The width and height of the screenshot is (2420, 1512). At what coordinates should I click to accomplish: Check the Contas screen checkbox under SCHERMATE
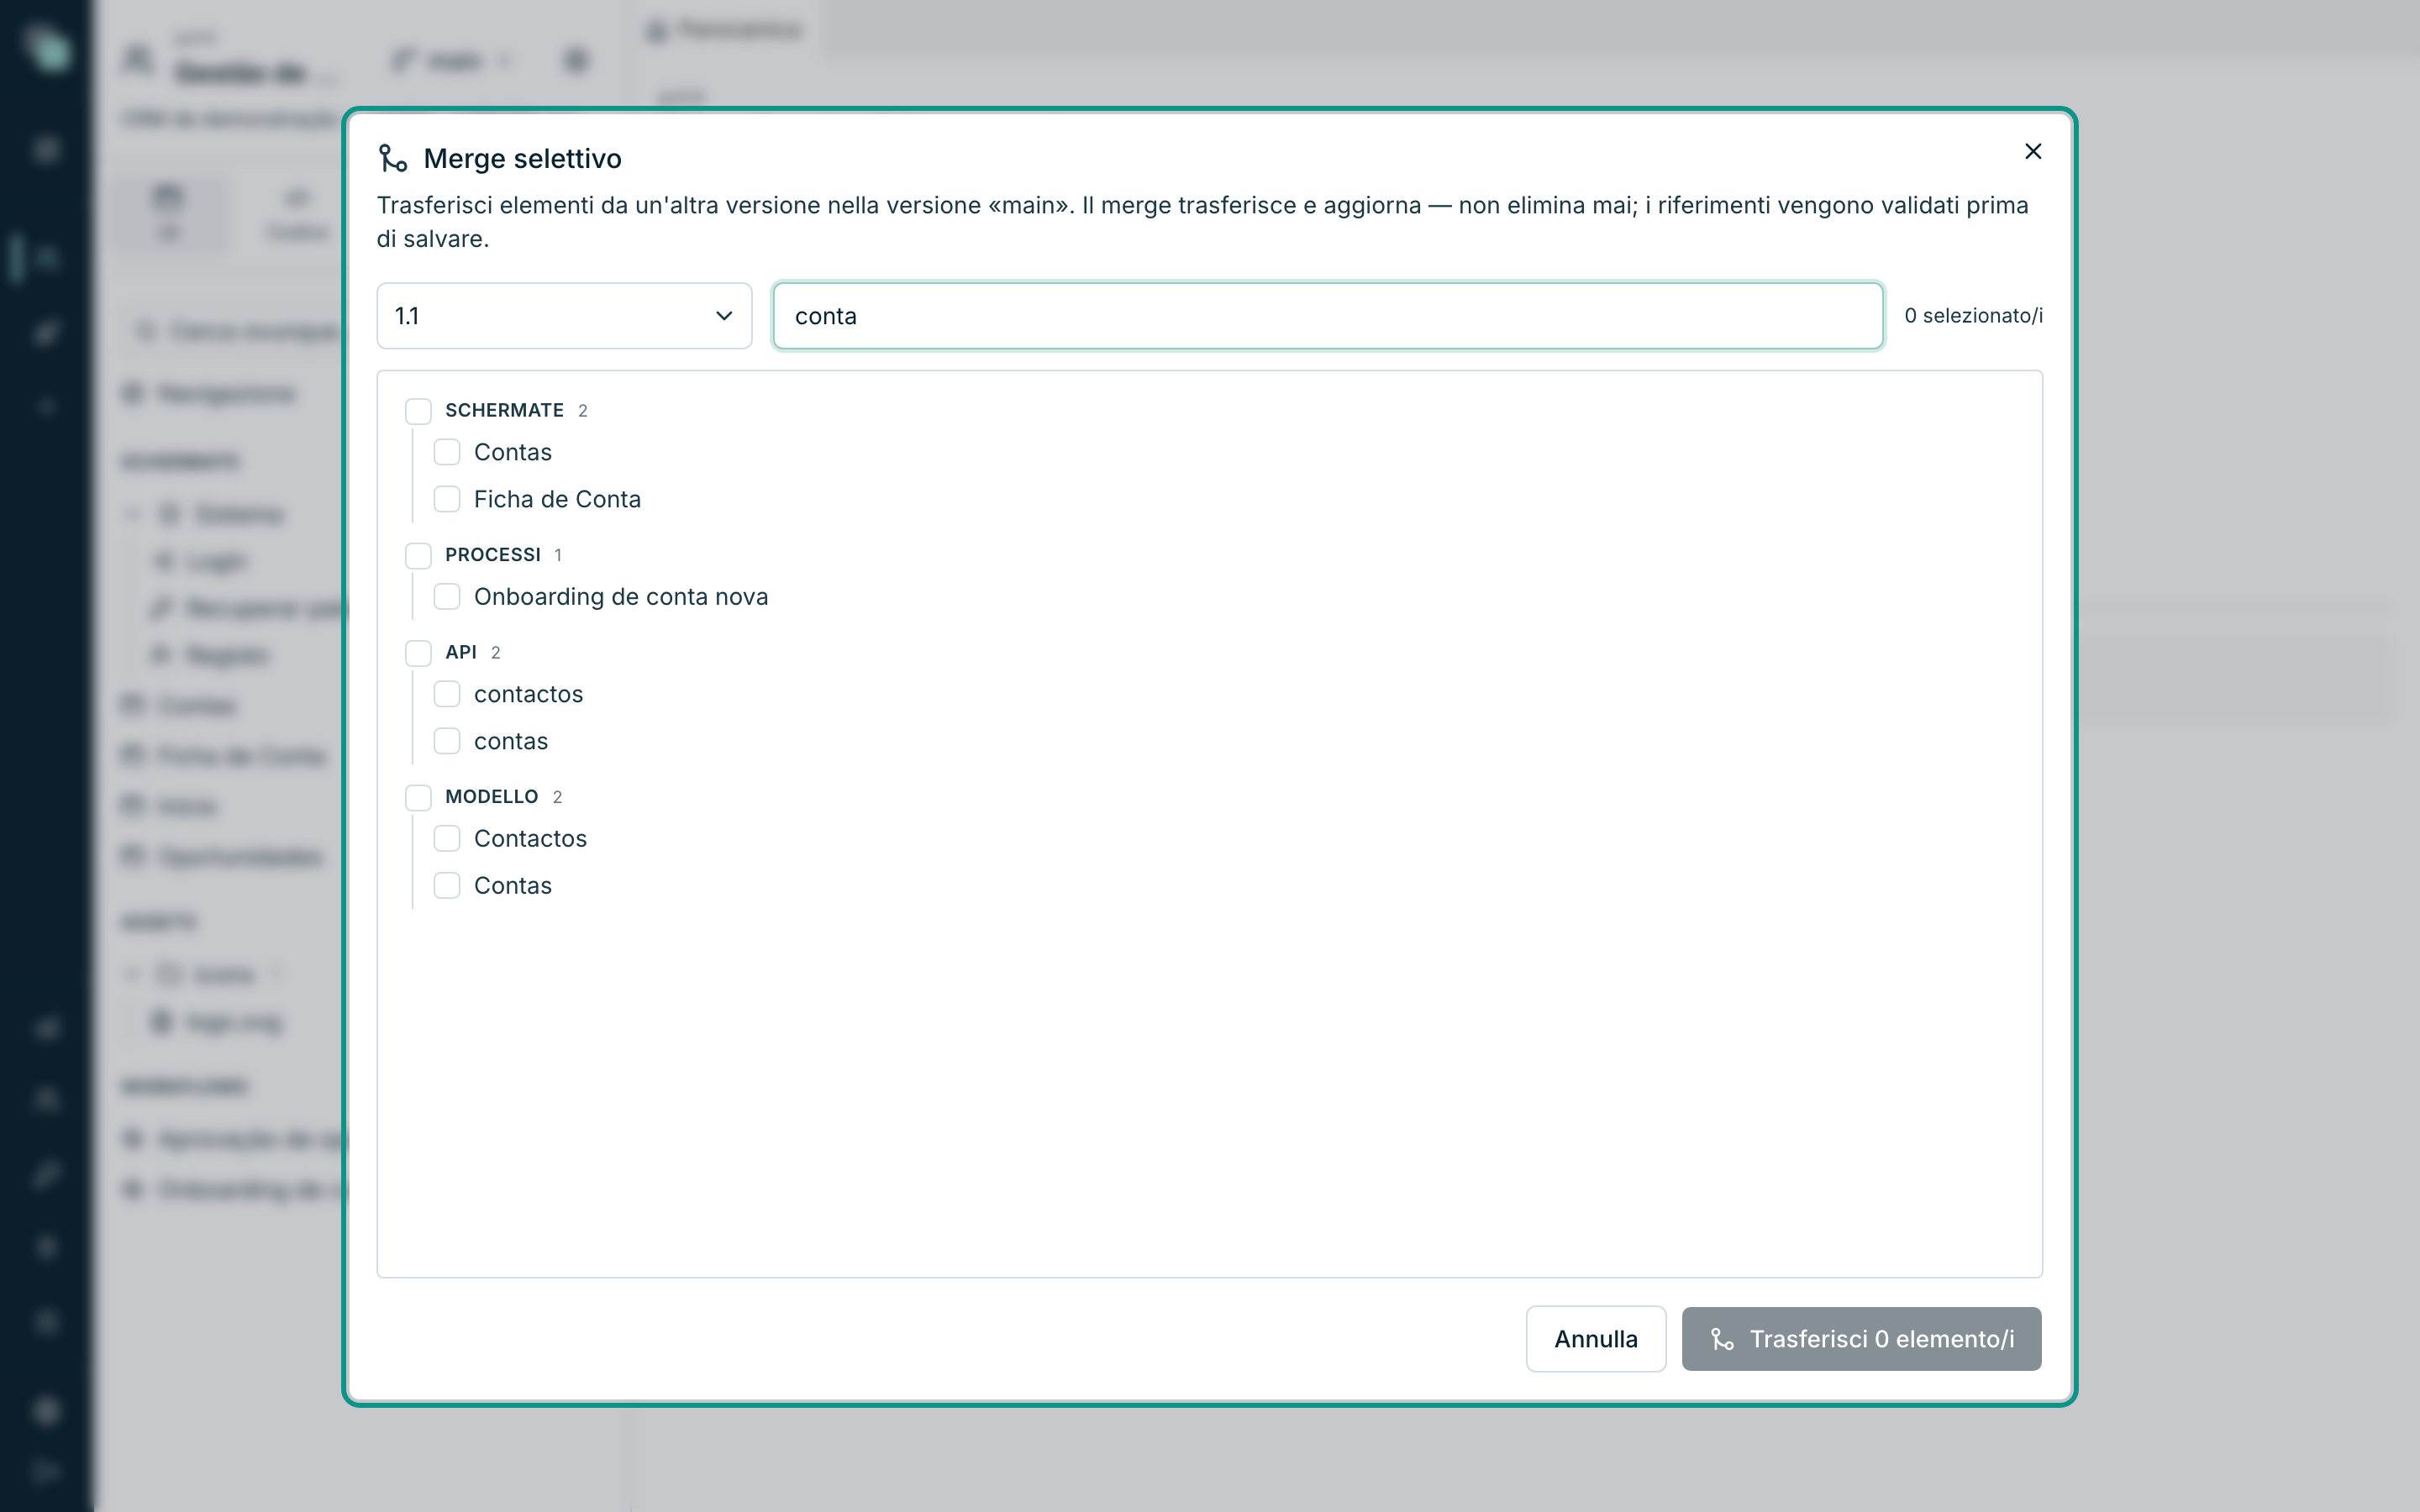coord(447,452)
